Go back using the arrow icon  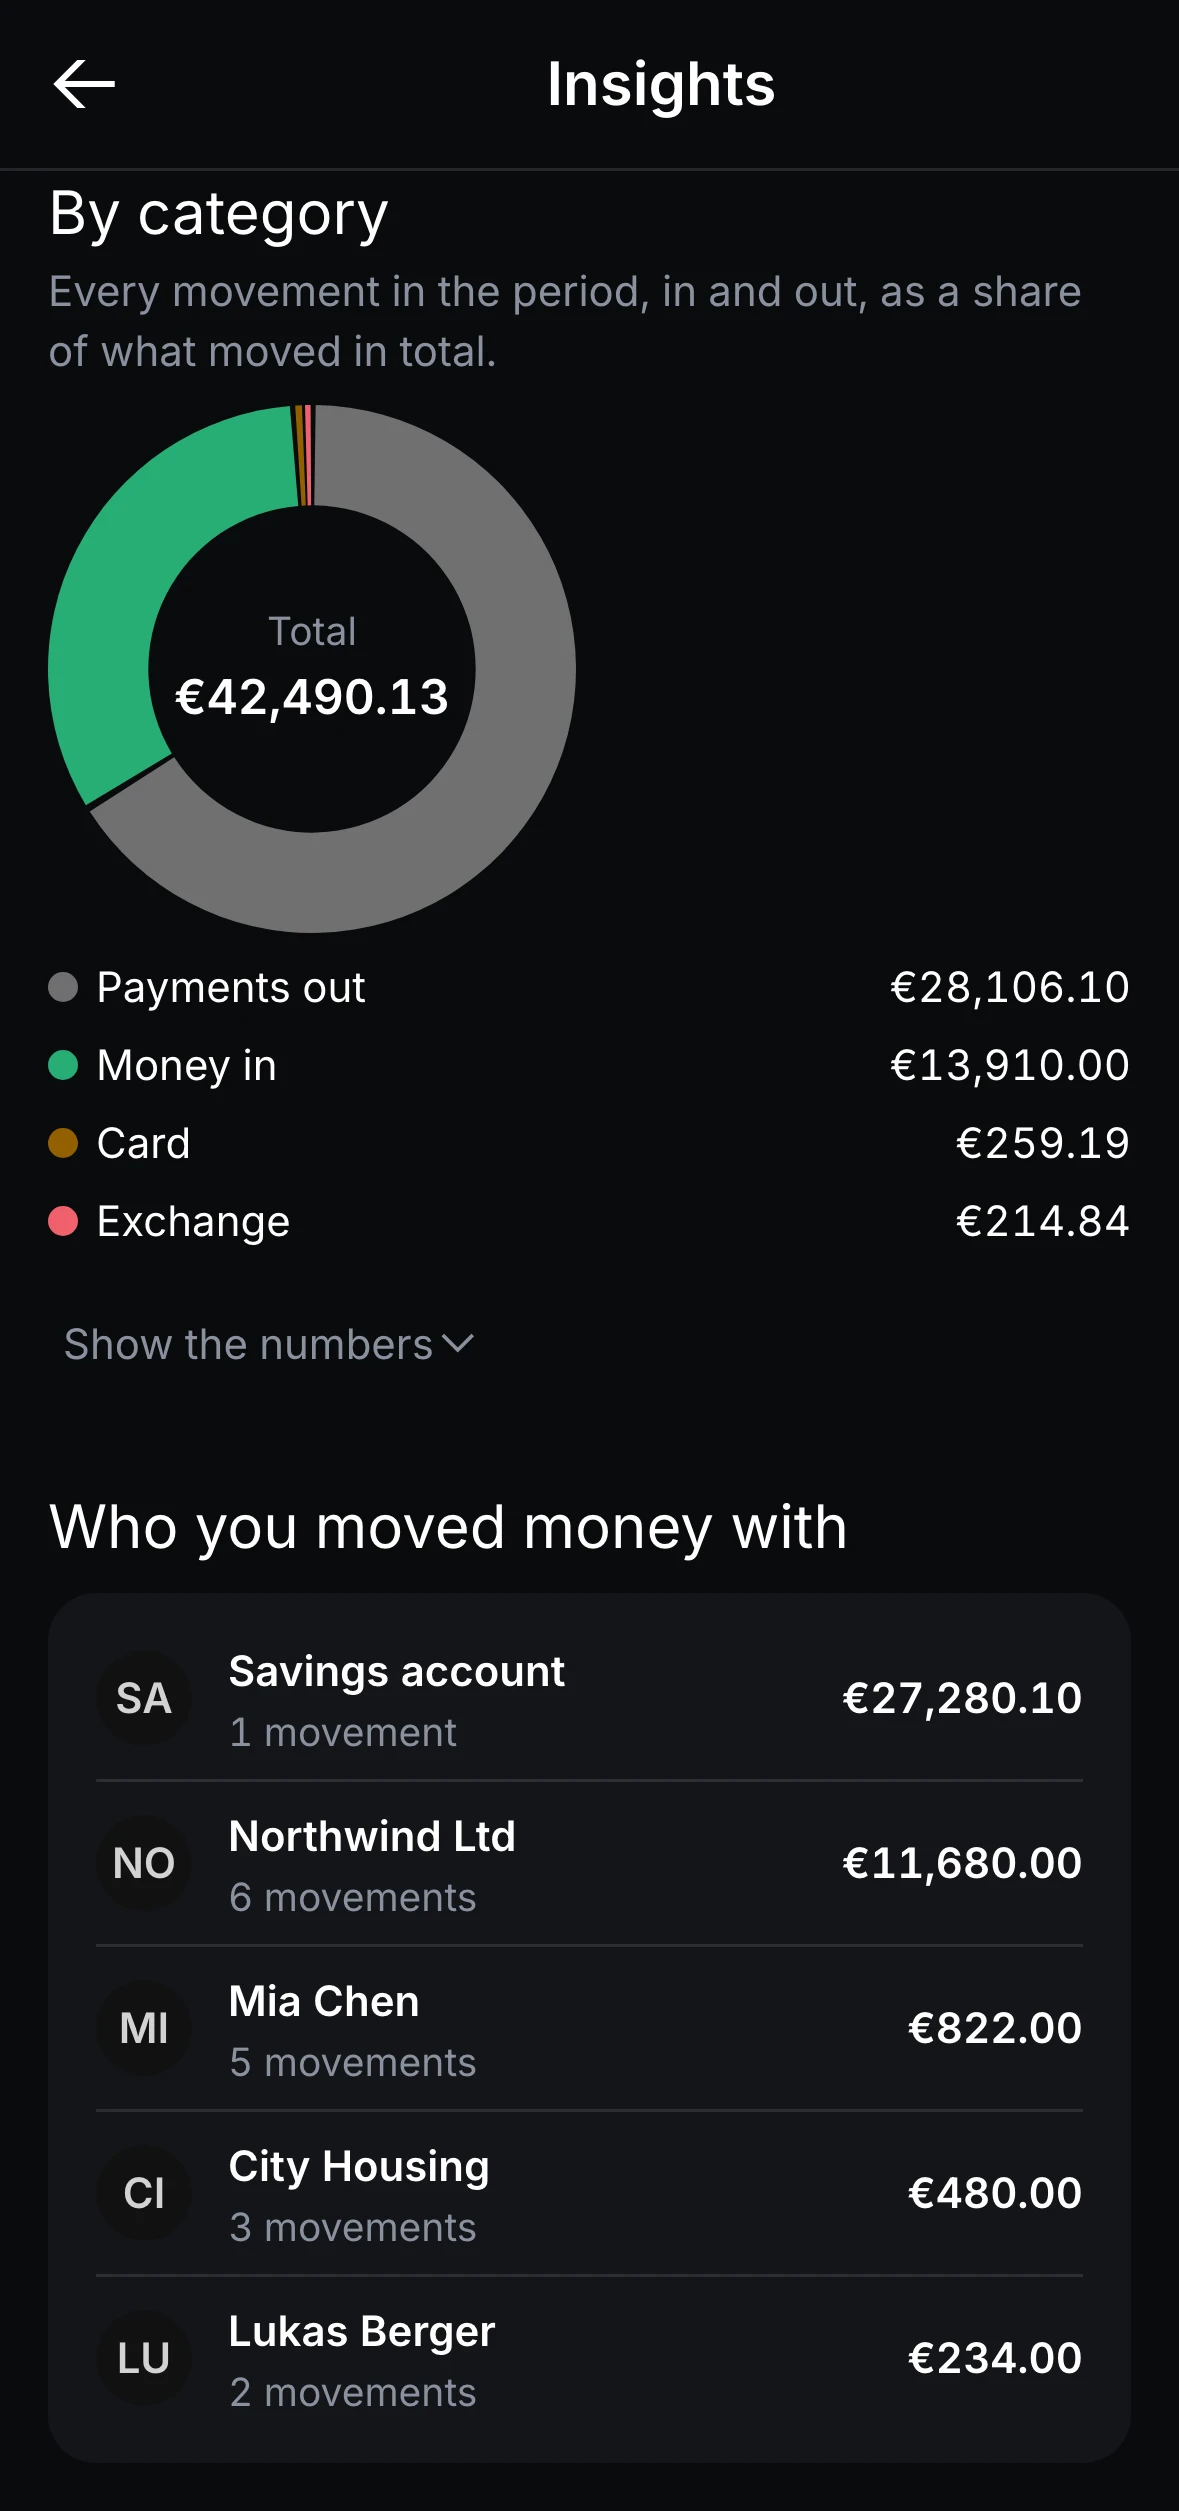[84, 84]
